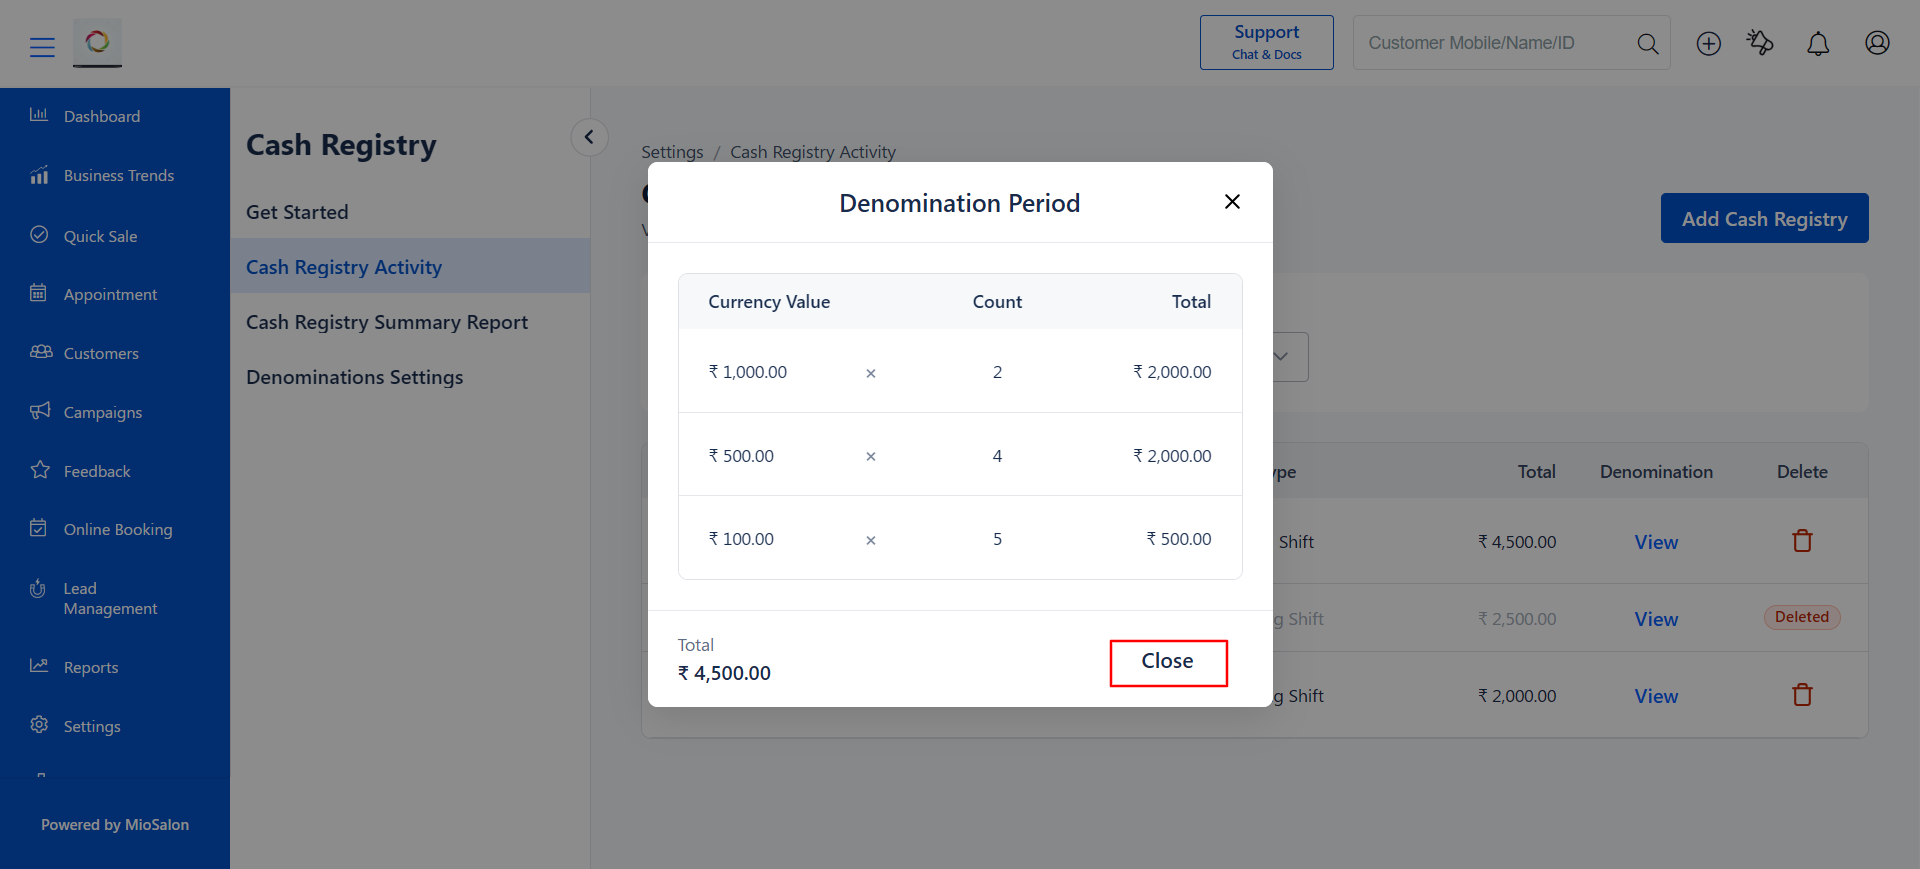
Task: Close dialog with the X icon
Action: pyautogui.click(x=1232, y=202)
